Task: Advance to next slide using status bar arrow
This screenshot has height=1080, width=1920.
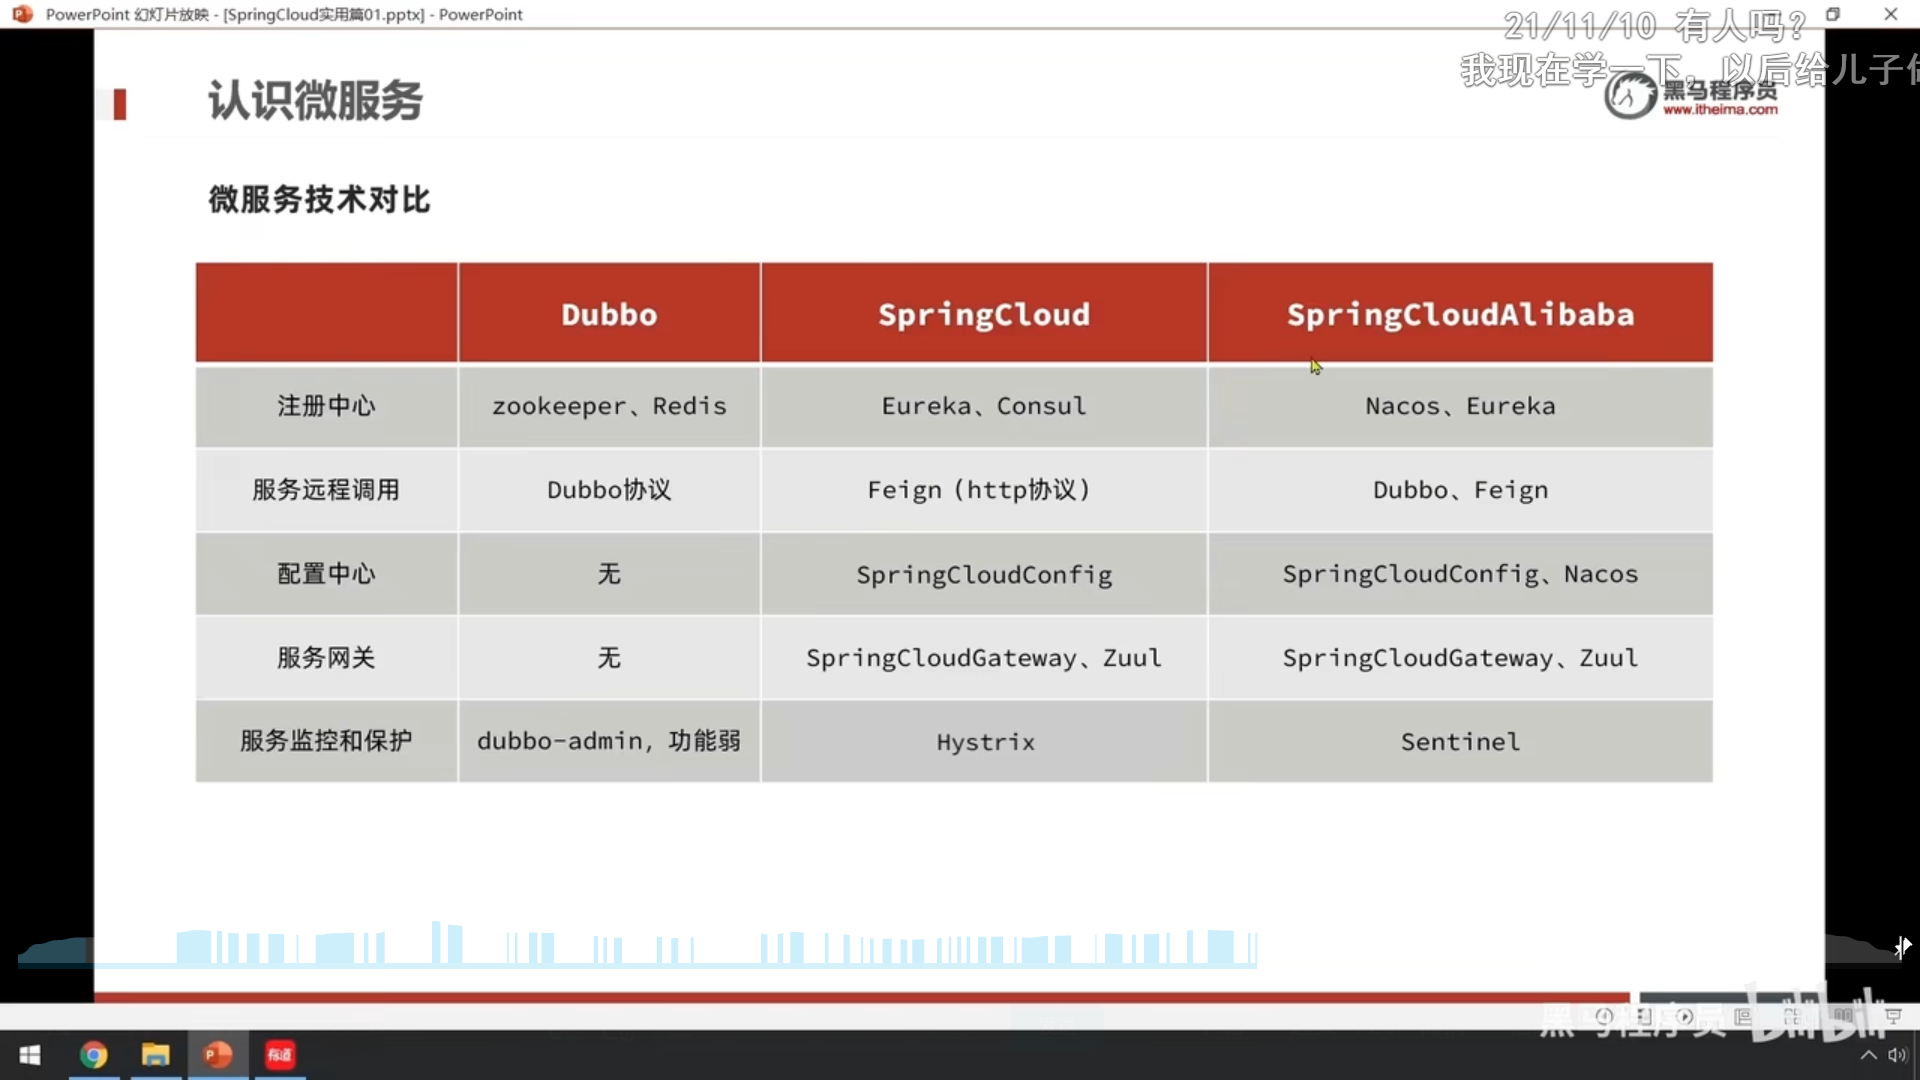Action: click(1685, 1016)
